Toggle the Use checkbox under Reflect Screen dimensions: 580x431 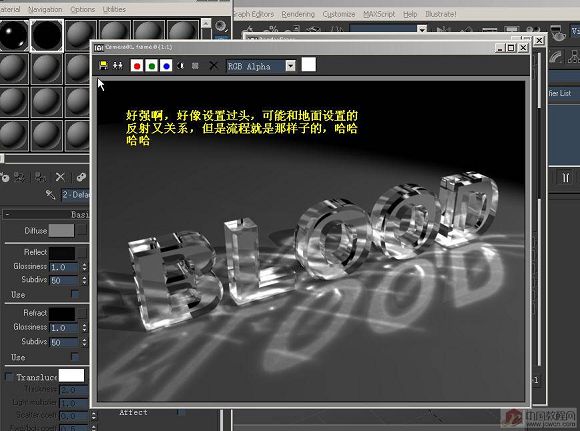[75, 294]
